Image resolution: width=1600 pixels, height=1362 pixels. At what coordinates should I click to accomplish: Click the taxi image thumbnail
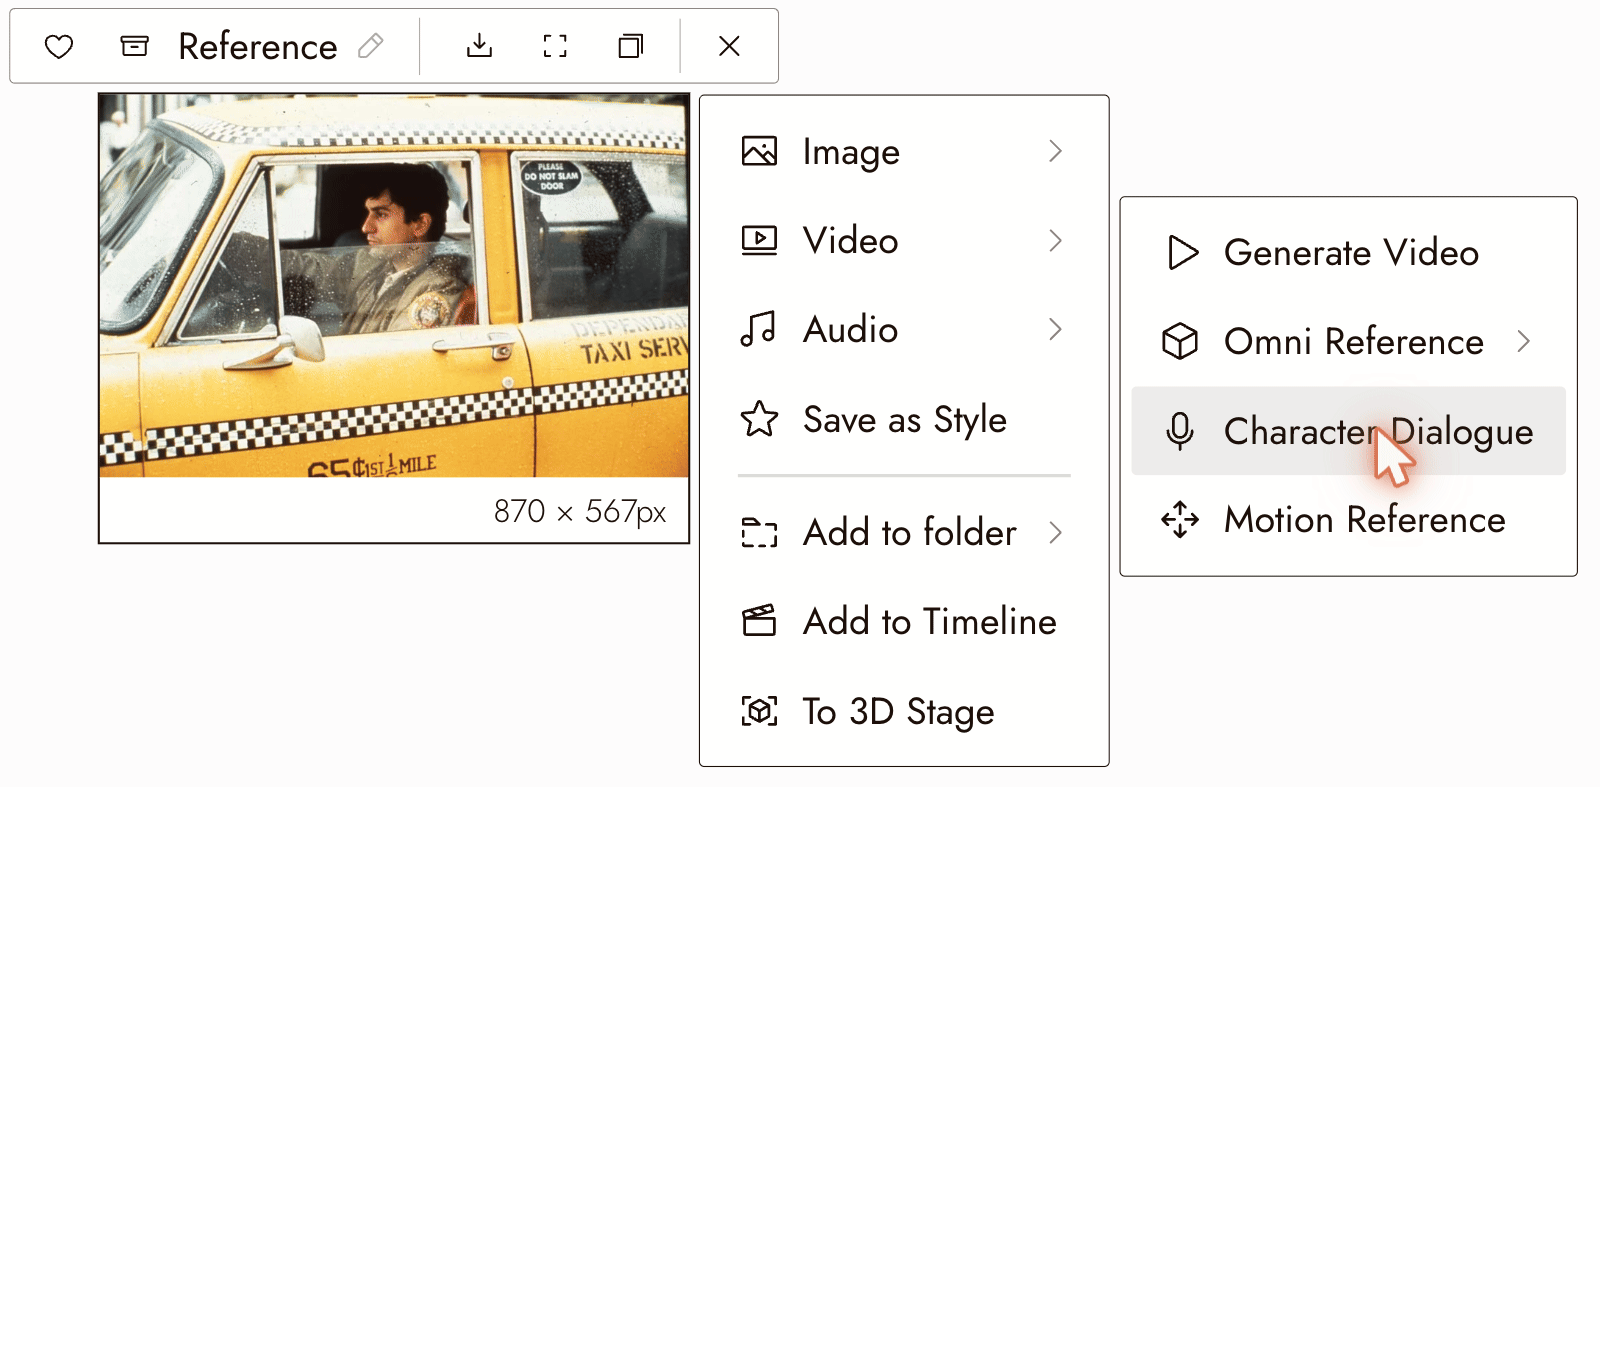(394, 286)
